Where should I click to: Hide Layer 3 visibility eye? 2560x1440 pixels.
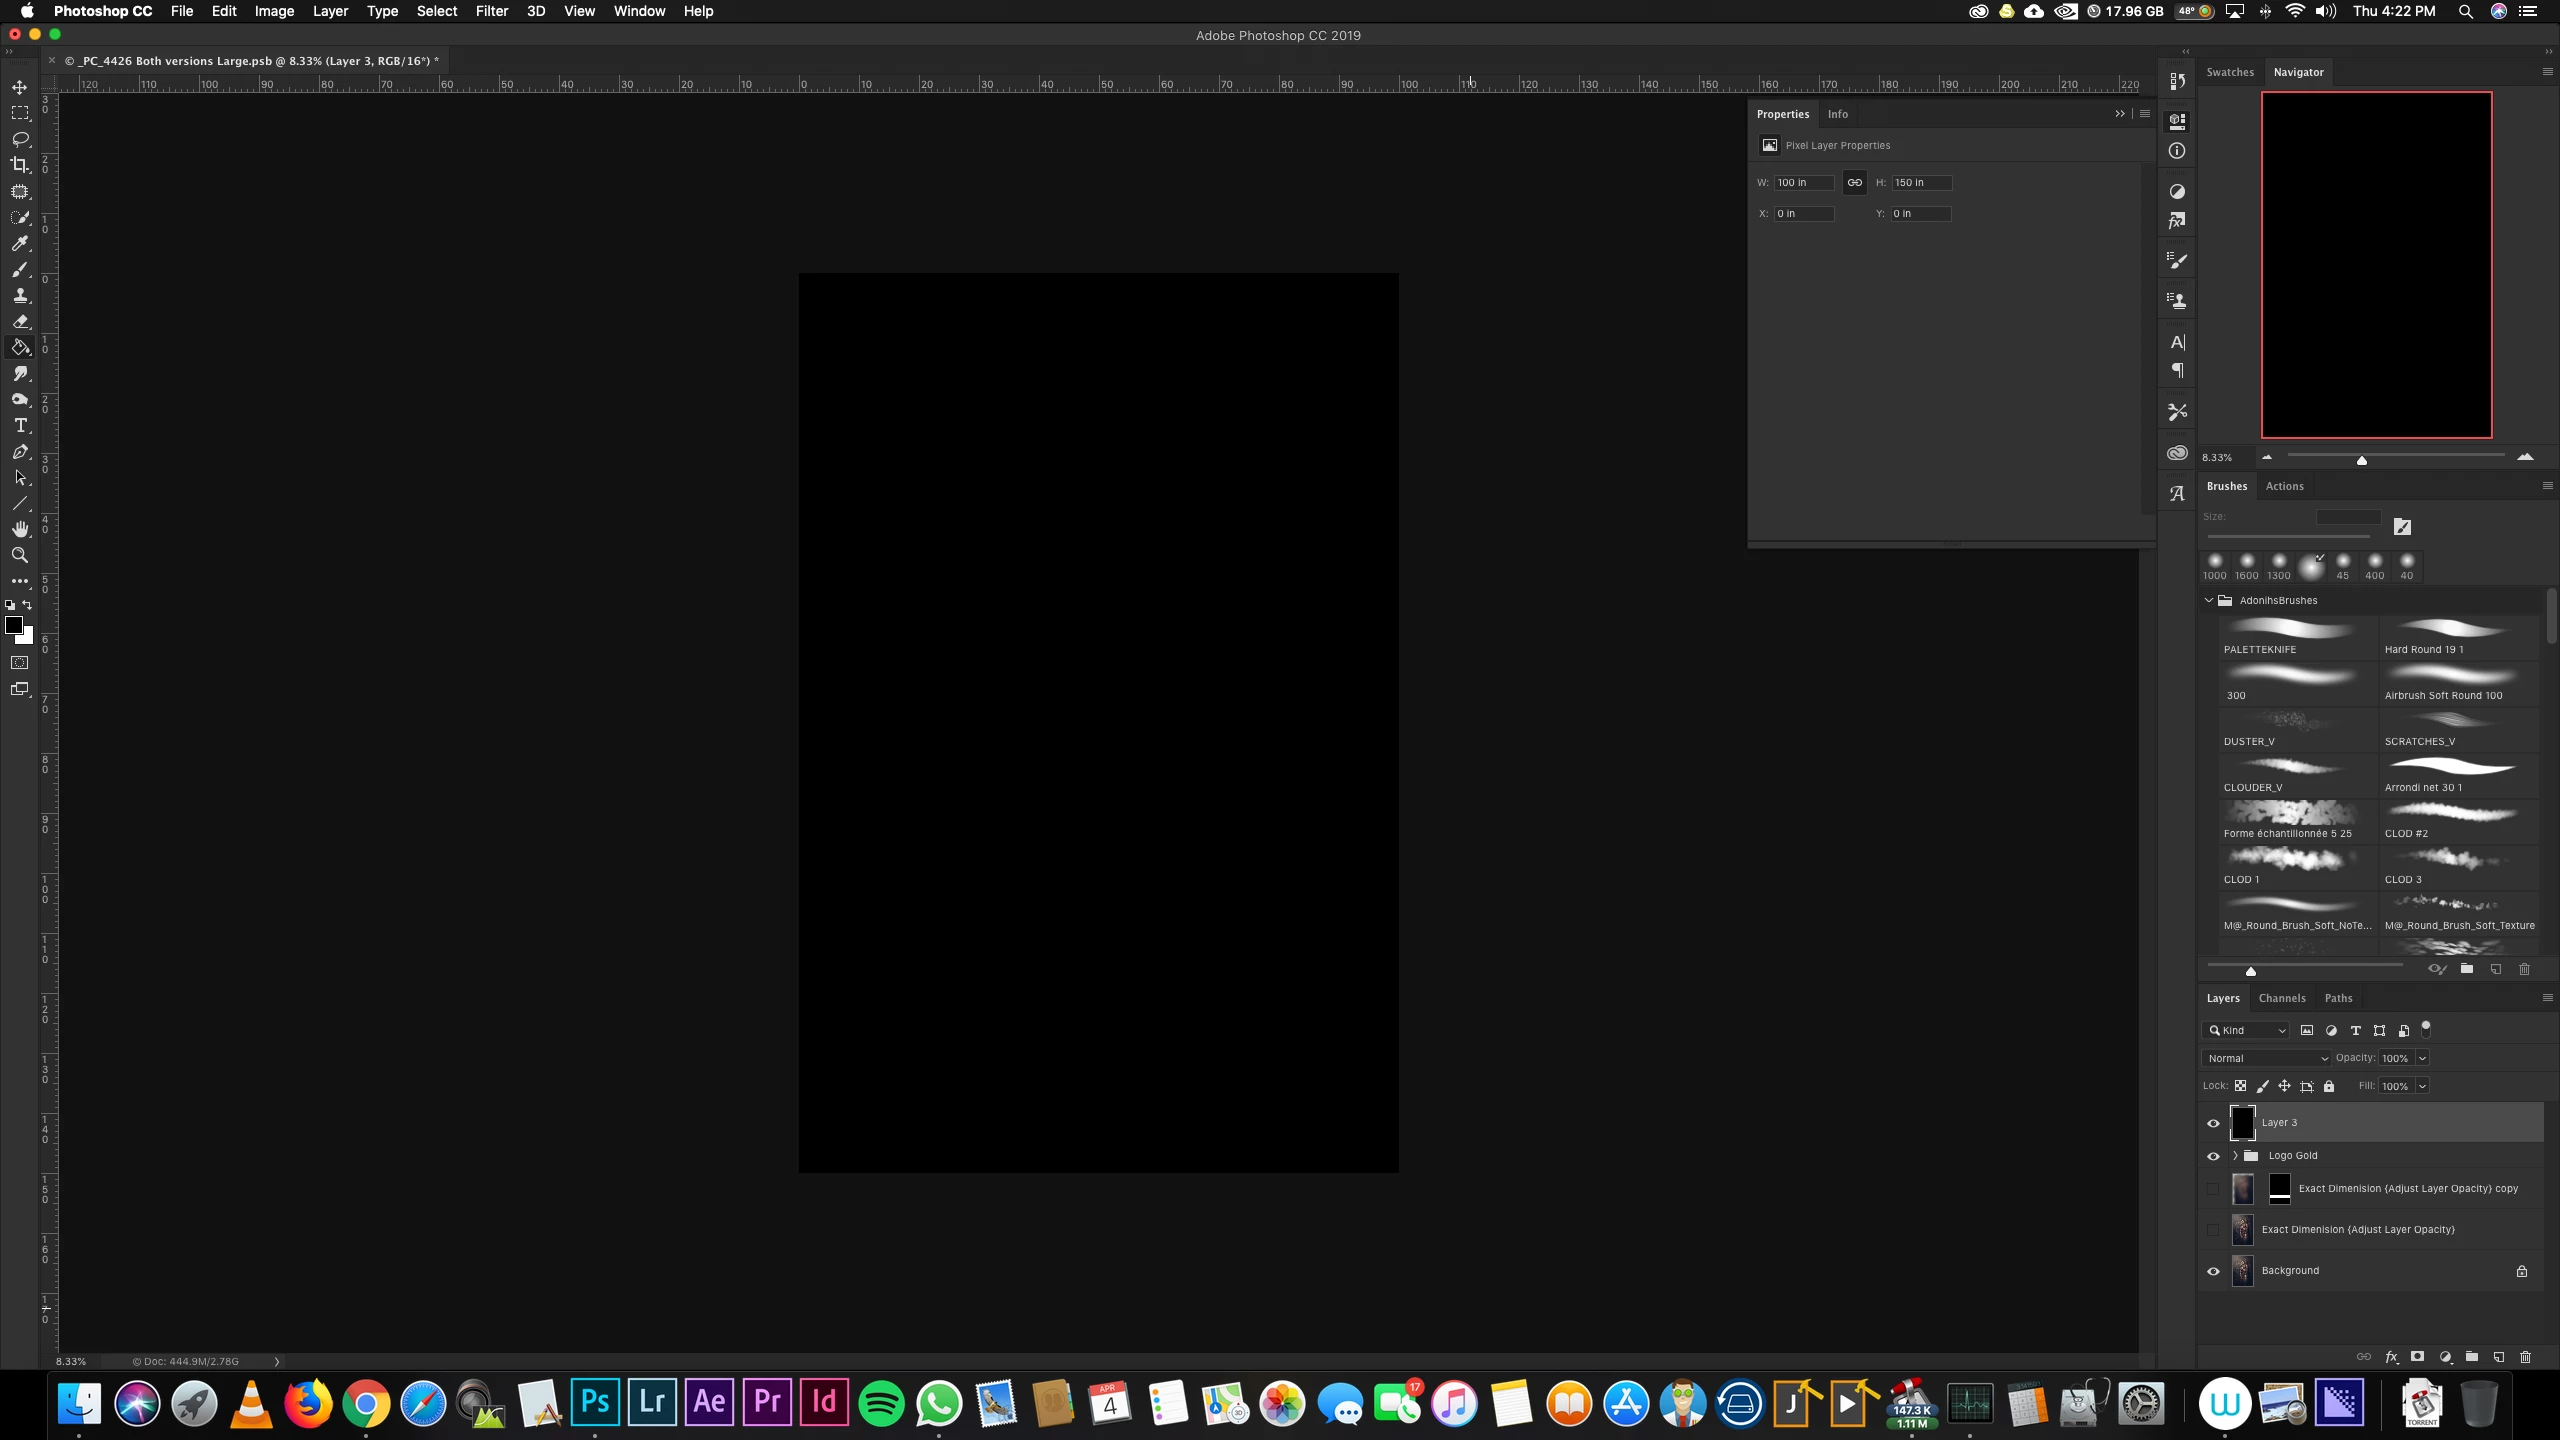(x=2213, y=1123)
